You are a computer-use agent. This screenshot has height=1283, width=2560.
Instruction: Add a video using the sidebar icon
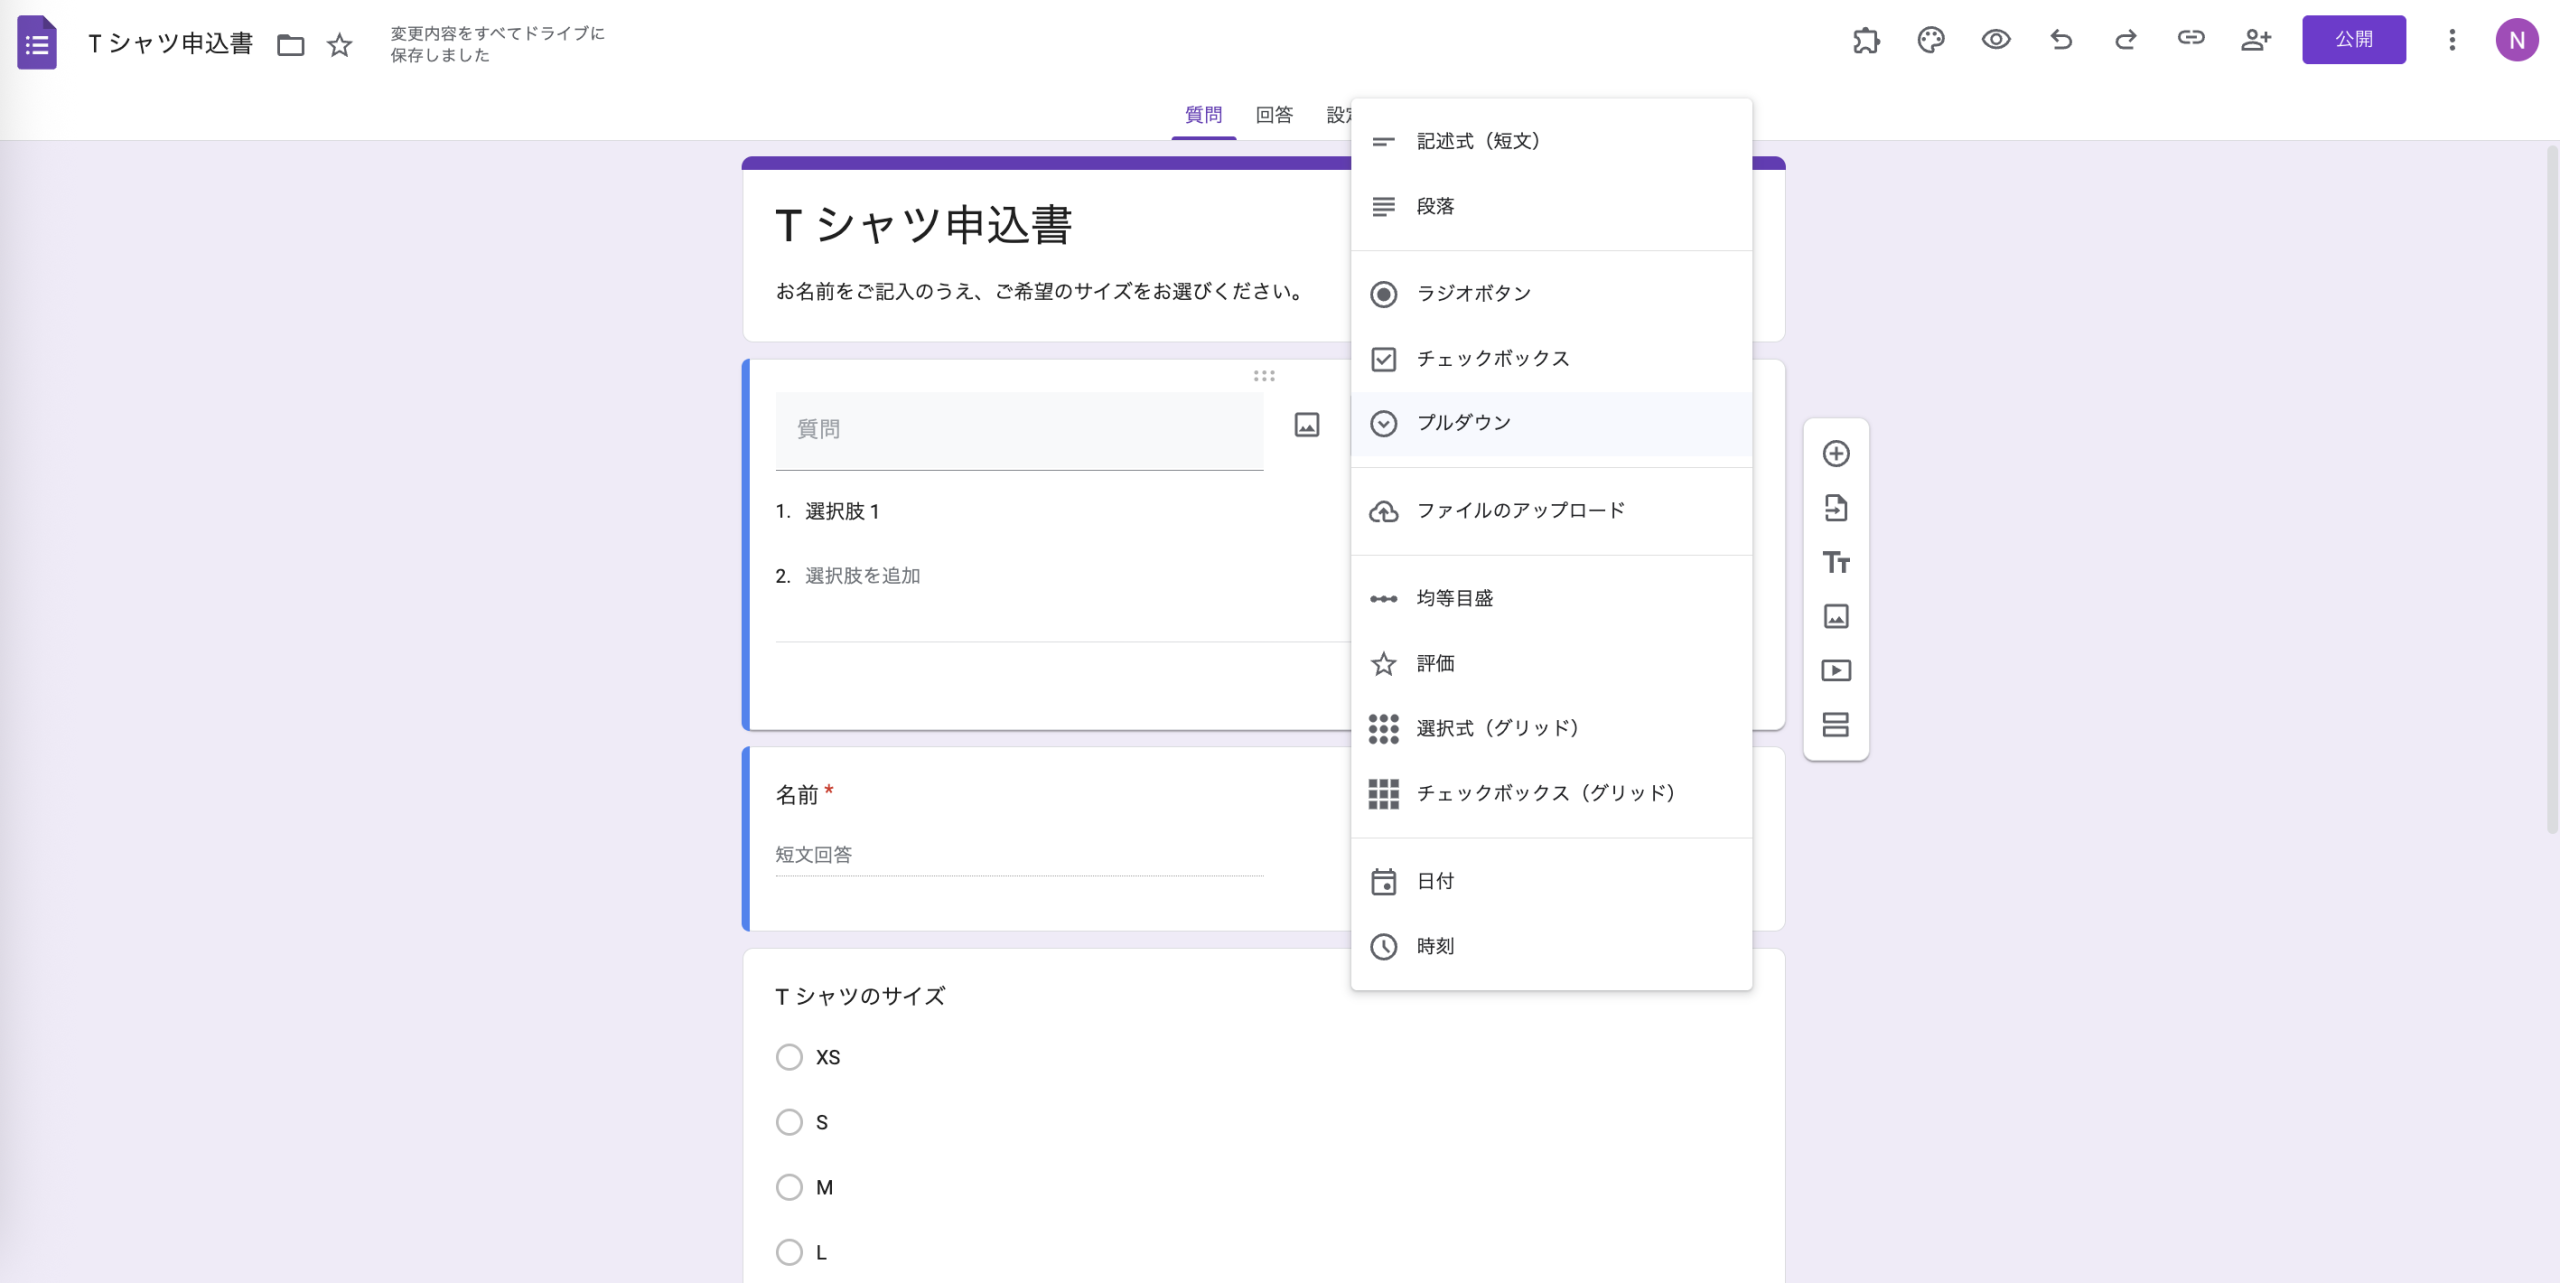[1836, 670]
